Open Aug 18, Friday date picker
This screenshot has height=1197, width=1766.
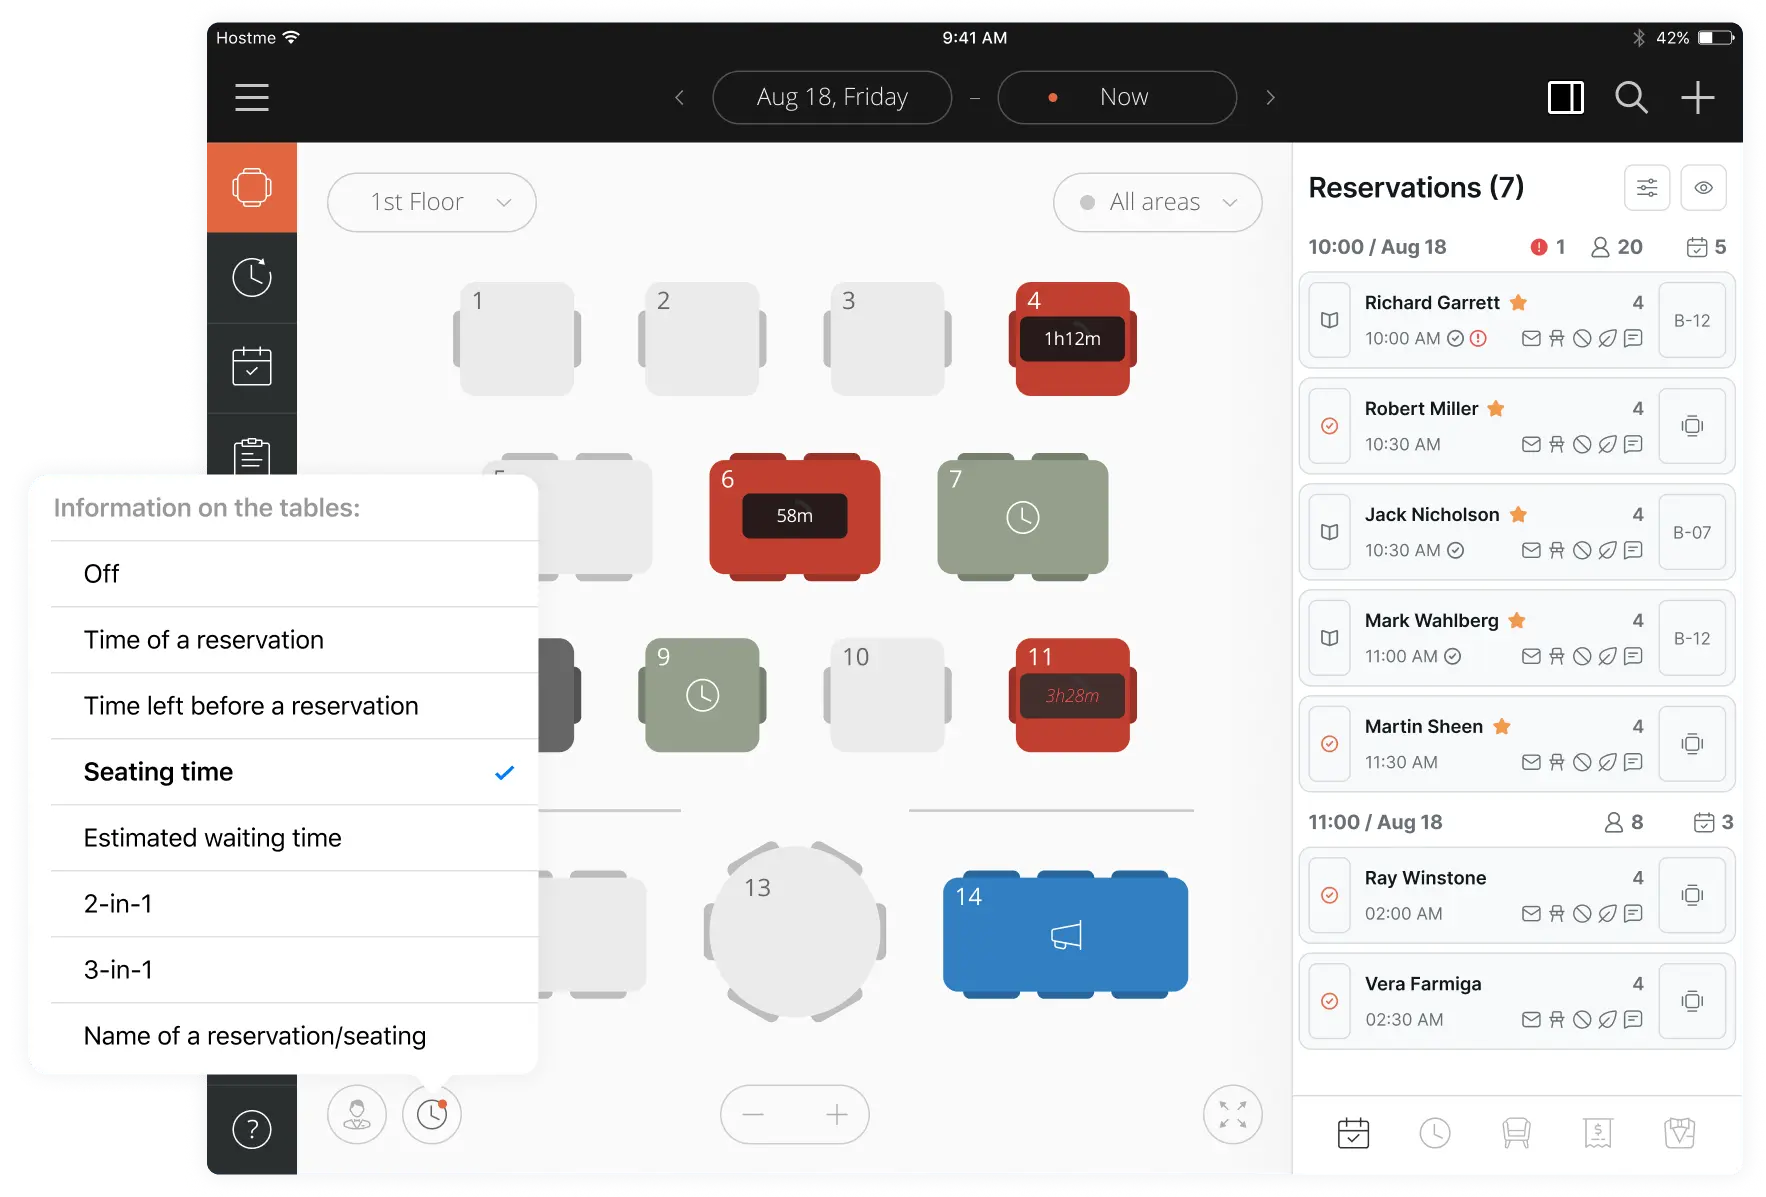click(832, 97)
